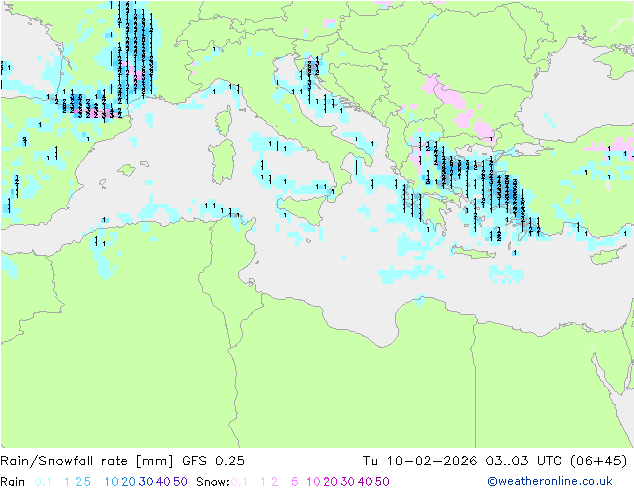The height and width of the screenshot is (490, 634).
Task: Pick the Rain legend 30 color value
Action: tap(146, 482)
